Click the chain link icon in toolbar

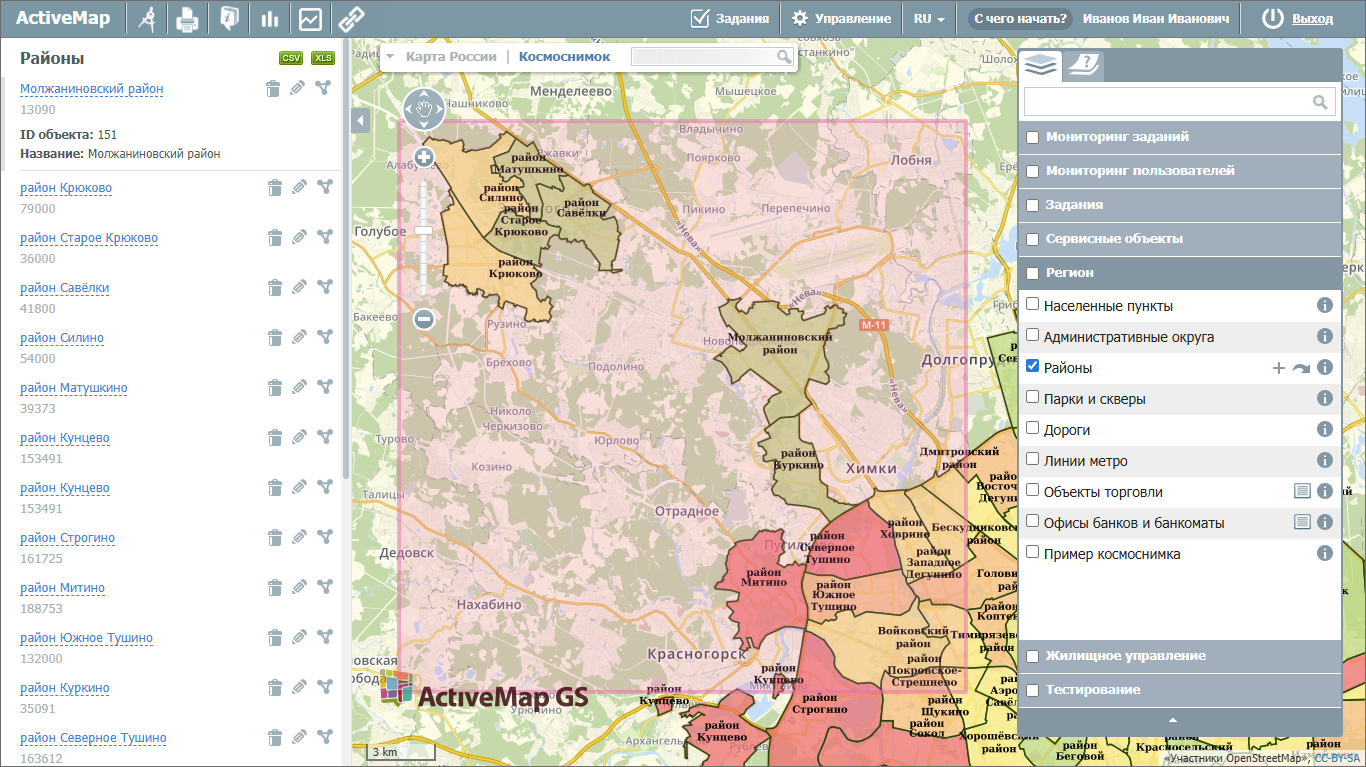pyautogui.click(x=351, y=19)
